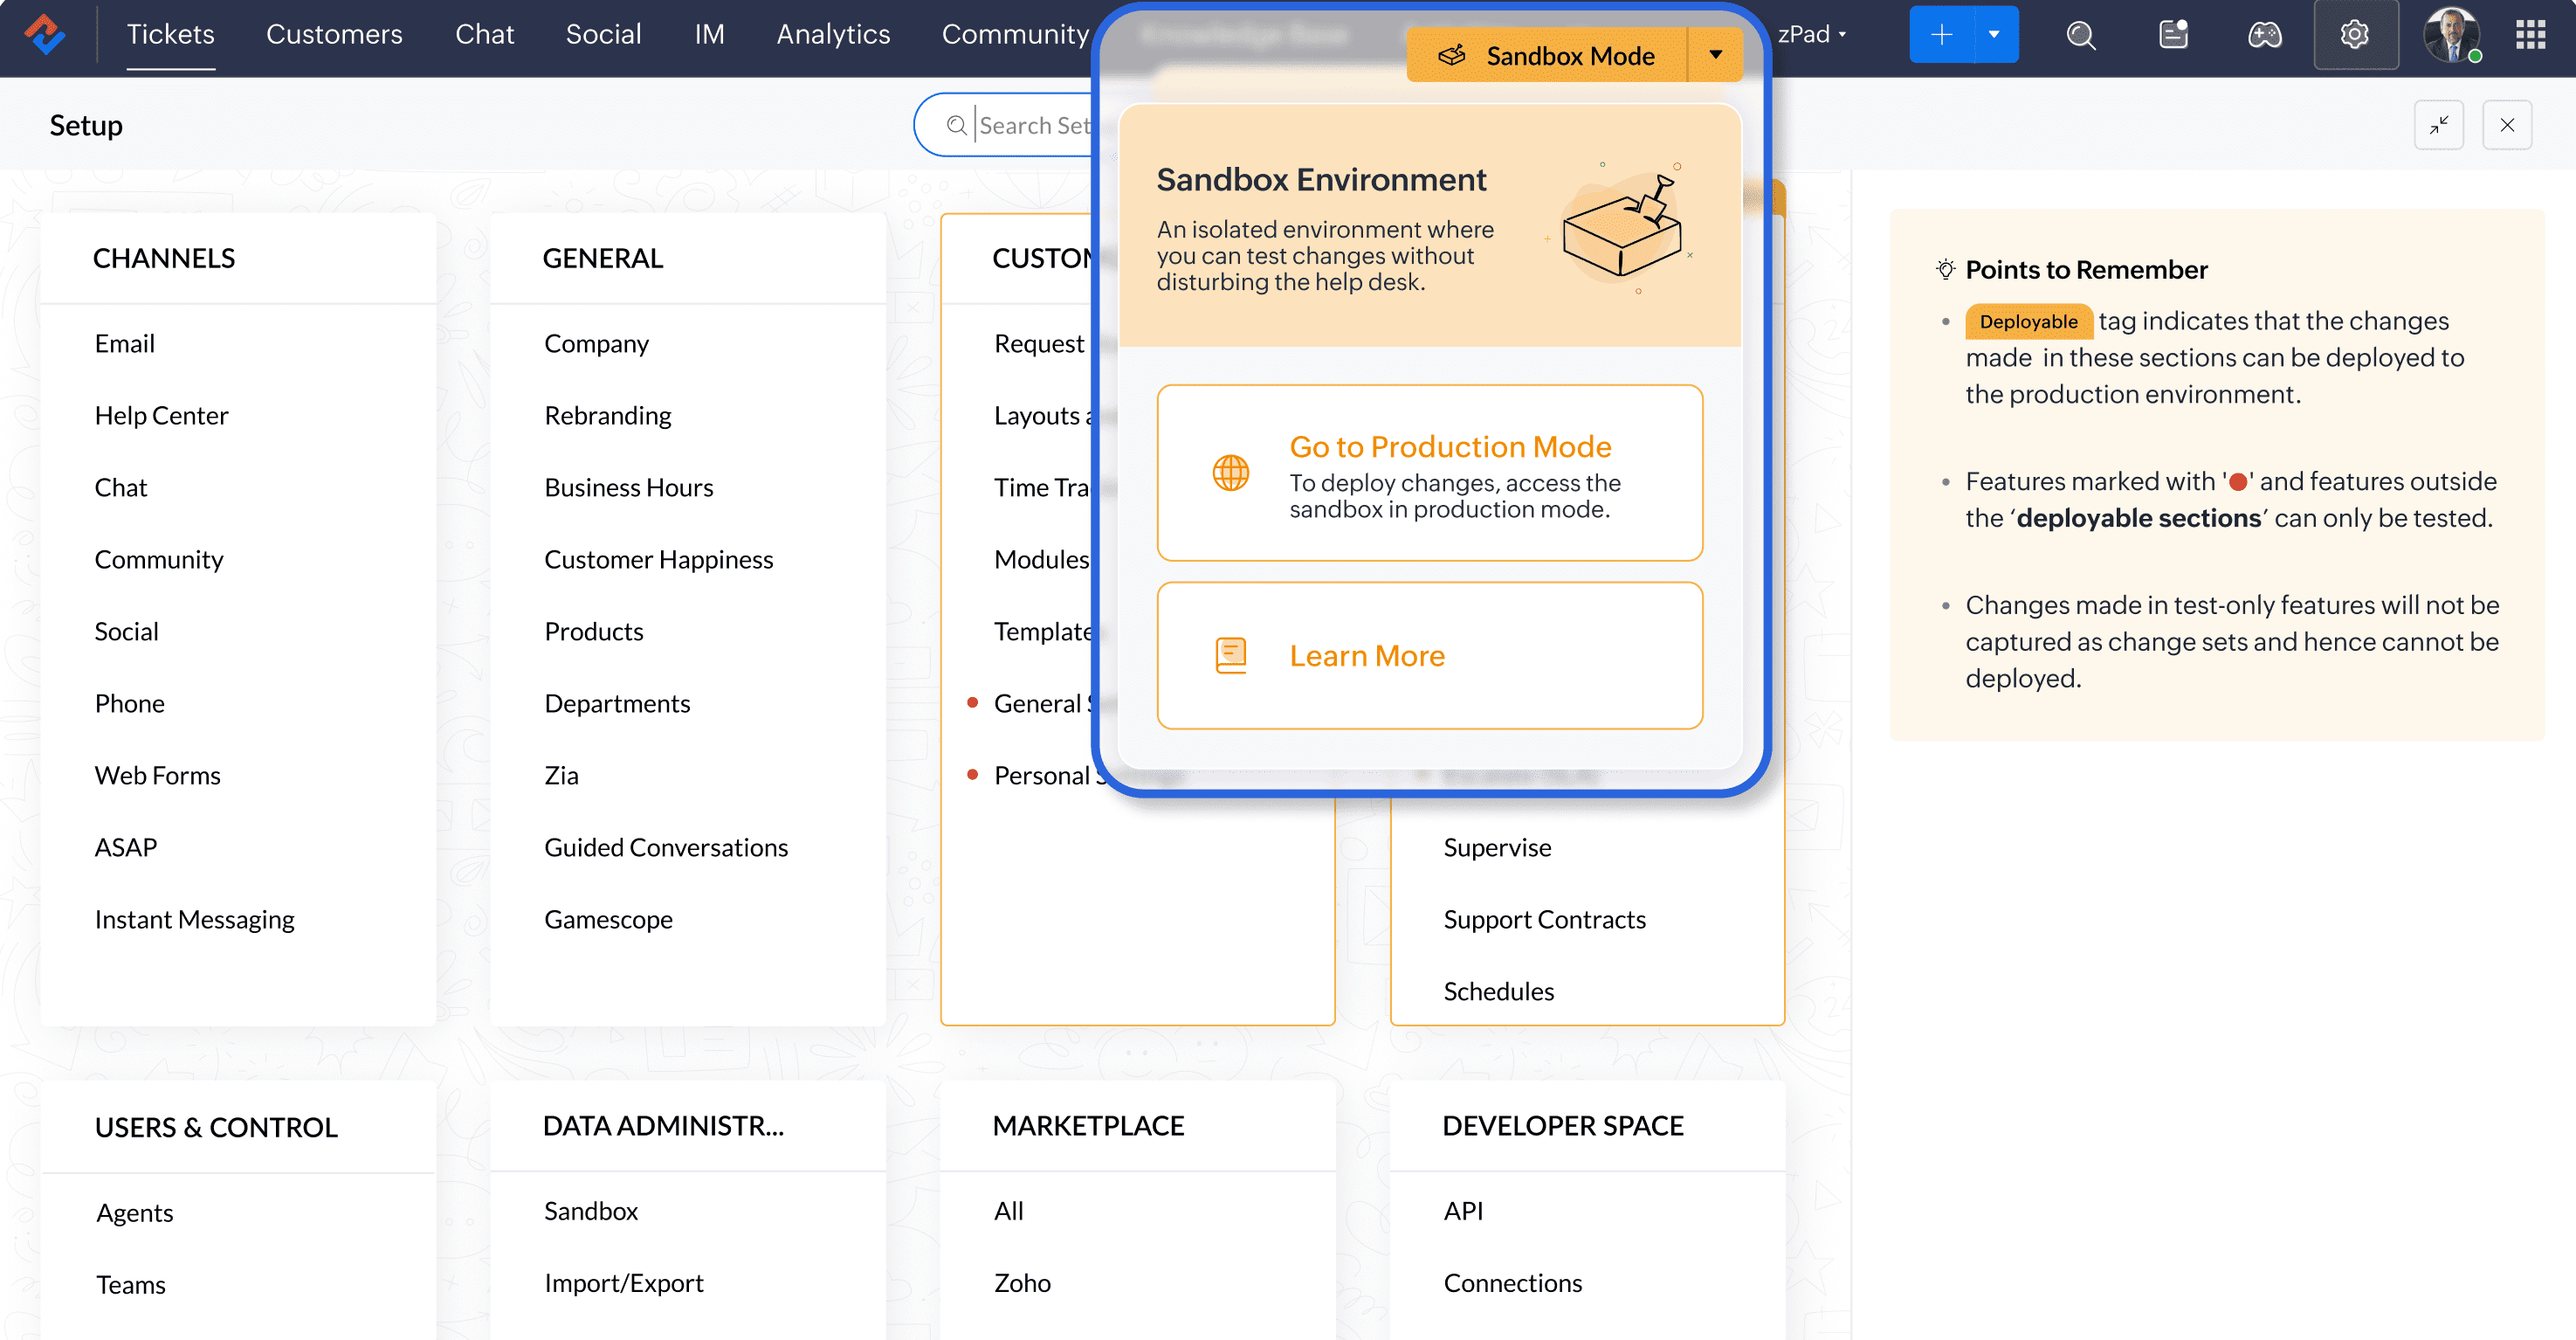The height and width of the screenshot is (1340, 2576).
Task: Open the apps grid launcher icon
Action: coord(2530,35)
